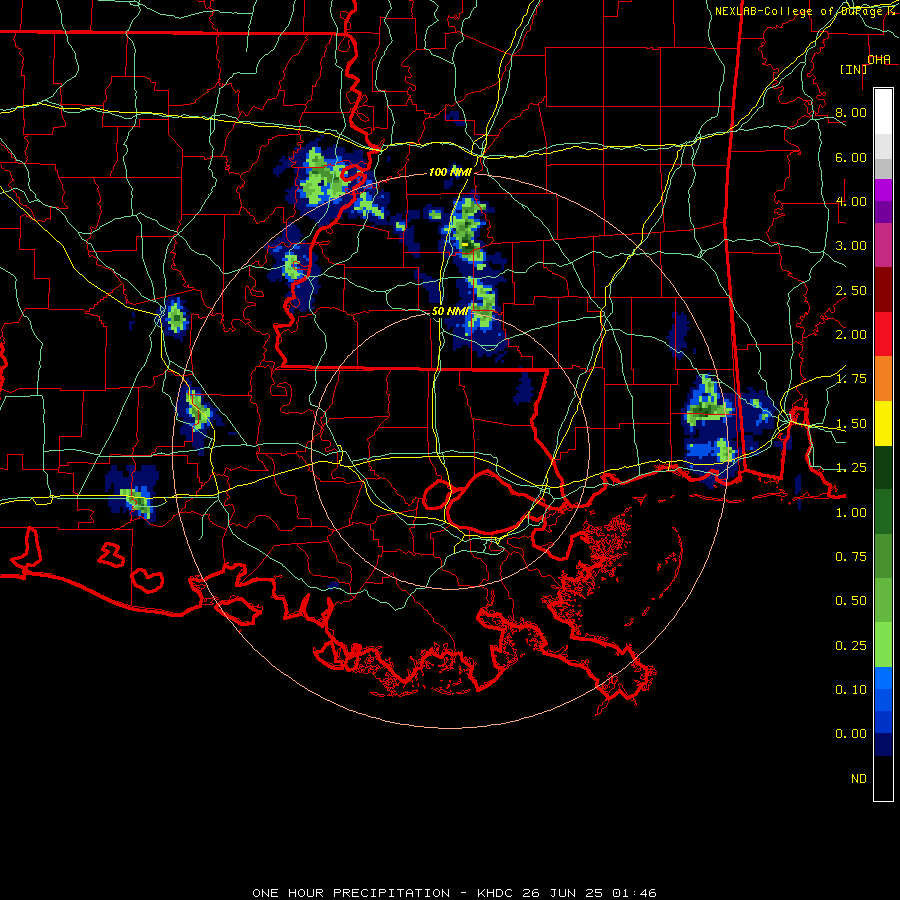Click the "OHA" product code label
The image size is (900, 900).
tap(879, 60)
